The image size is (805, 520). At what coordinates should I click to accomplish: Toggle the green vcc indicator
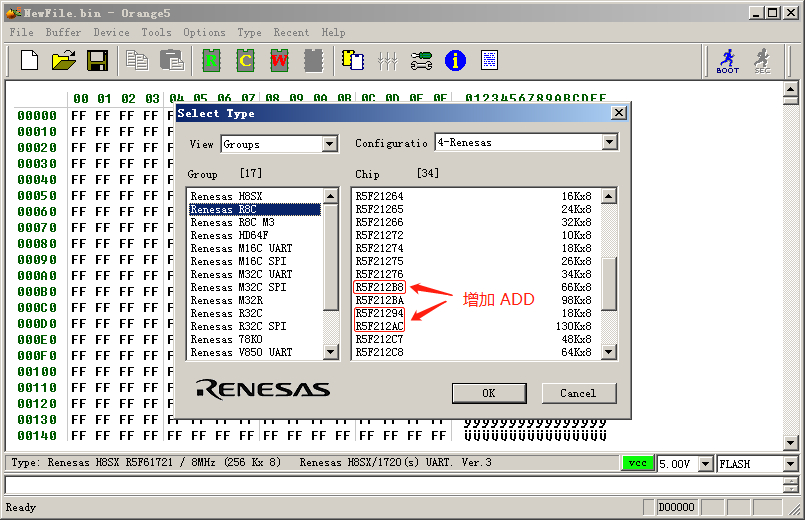click(x=636, y=464)
